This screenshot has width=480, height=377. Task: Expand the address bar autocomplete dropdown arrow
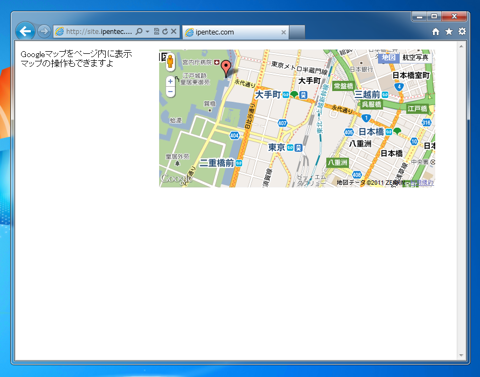(x=147, y=32)
